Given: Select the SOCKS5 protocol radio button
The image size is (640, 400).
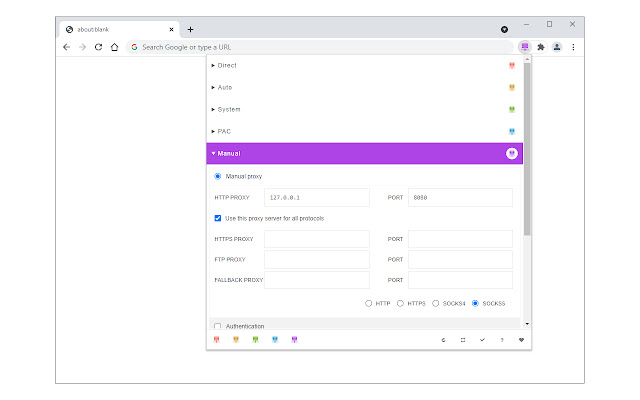Looking at the screenshot, I should pos(475,303).
